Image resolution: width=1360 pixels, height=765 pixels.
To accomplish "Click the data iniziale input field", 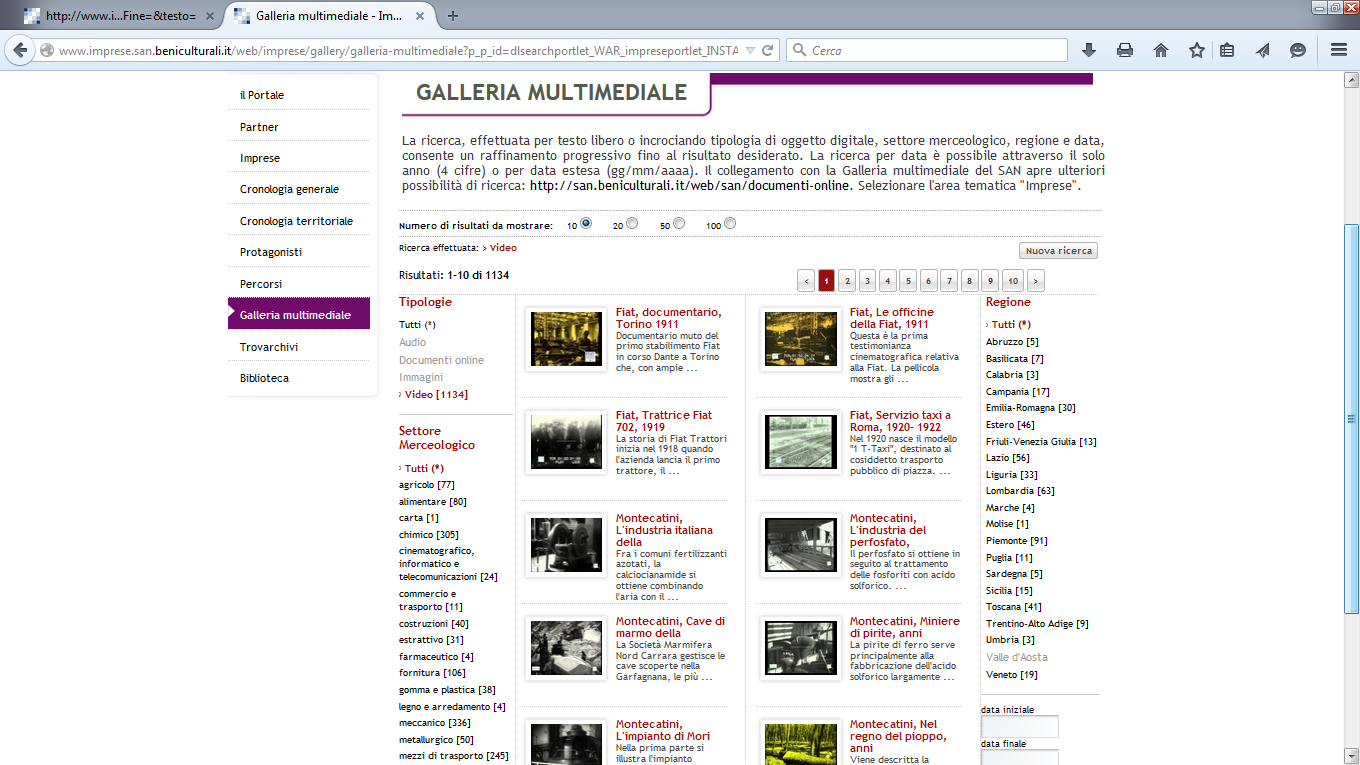I will (x=1020, y=727).
